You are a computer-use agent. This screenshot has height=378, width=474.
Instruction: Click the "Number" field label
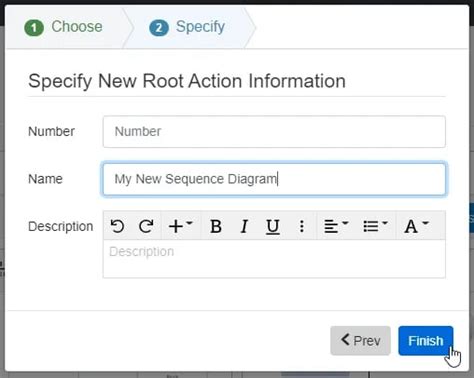(x=51, y=131)
